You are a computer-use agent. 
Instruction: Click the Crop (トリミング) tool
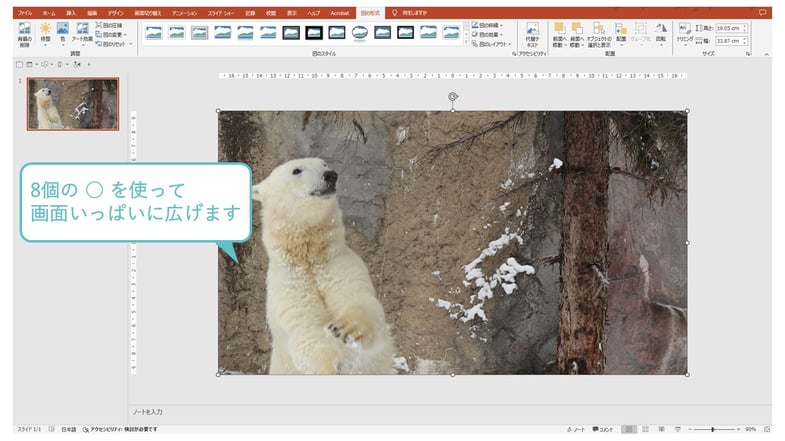684,33
